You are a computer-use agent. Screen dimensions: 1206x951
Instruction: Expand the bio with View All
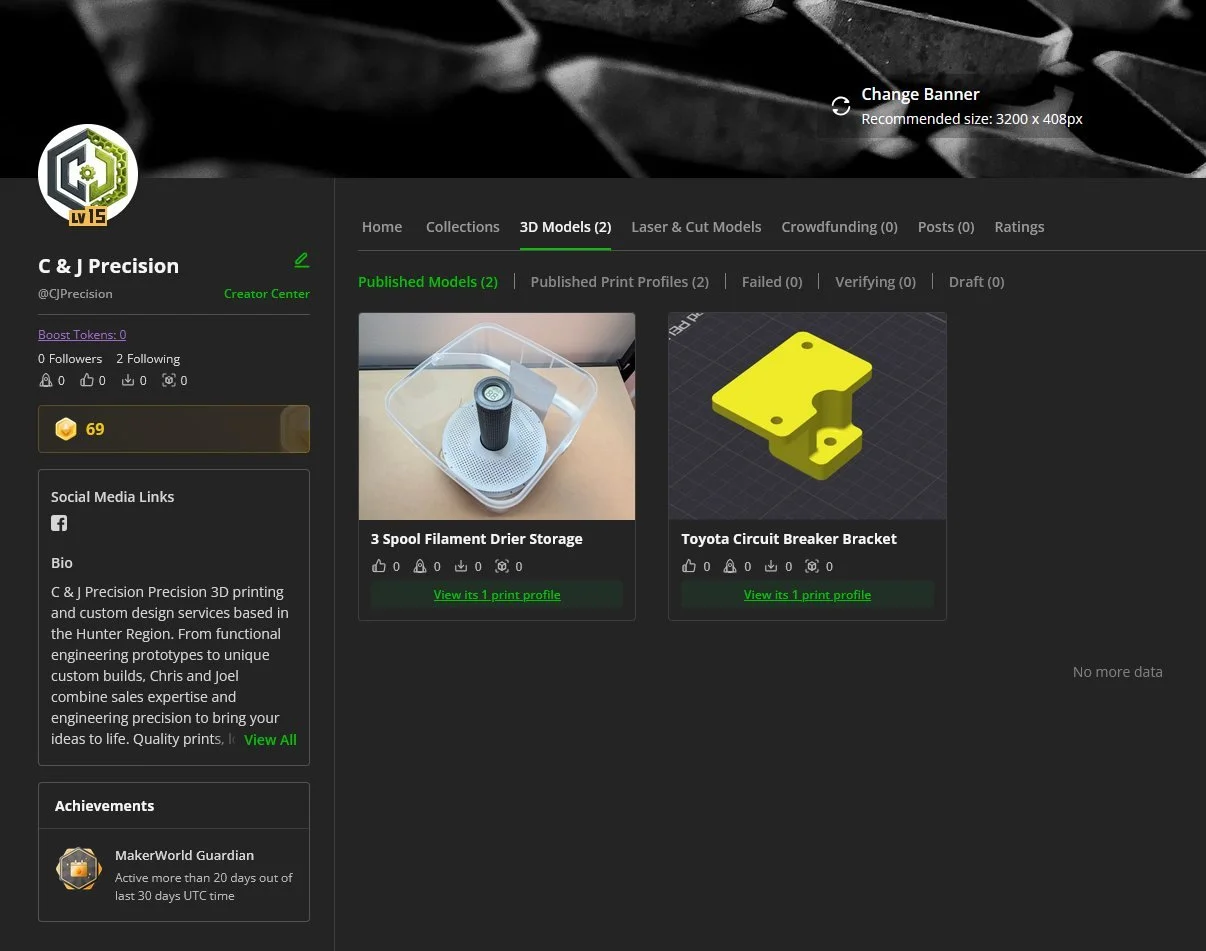[270, 739]
